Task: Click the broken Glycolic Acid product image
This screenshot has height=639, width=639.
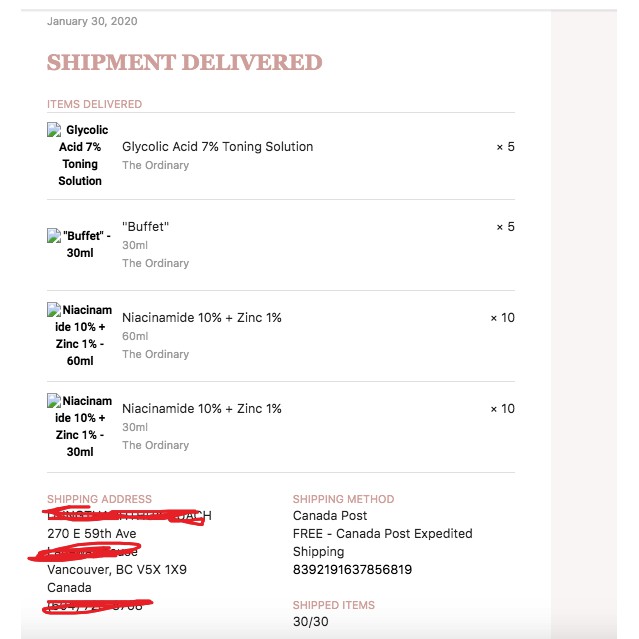Action: click(x=79, y=155)
